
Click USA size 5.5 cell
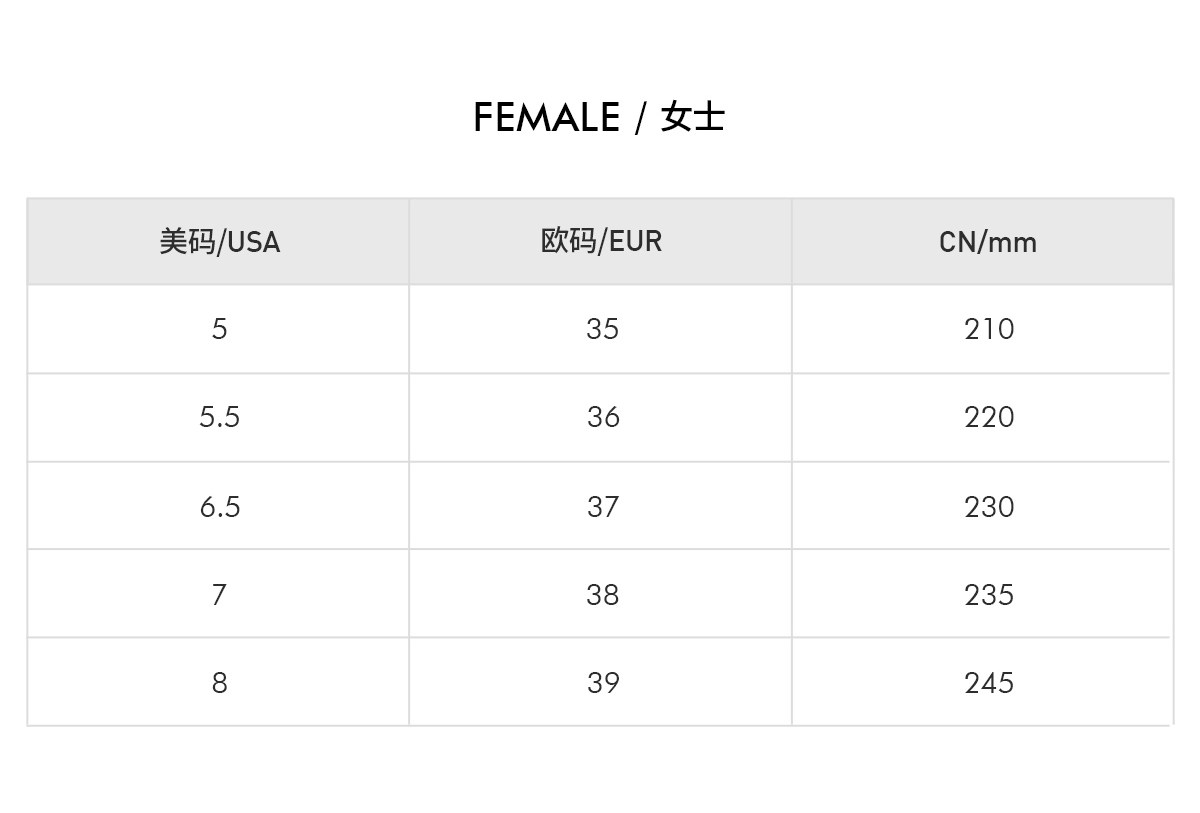219,417
